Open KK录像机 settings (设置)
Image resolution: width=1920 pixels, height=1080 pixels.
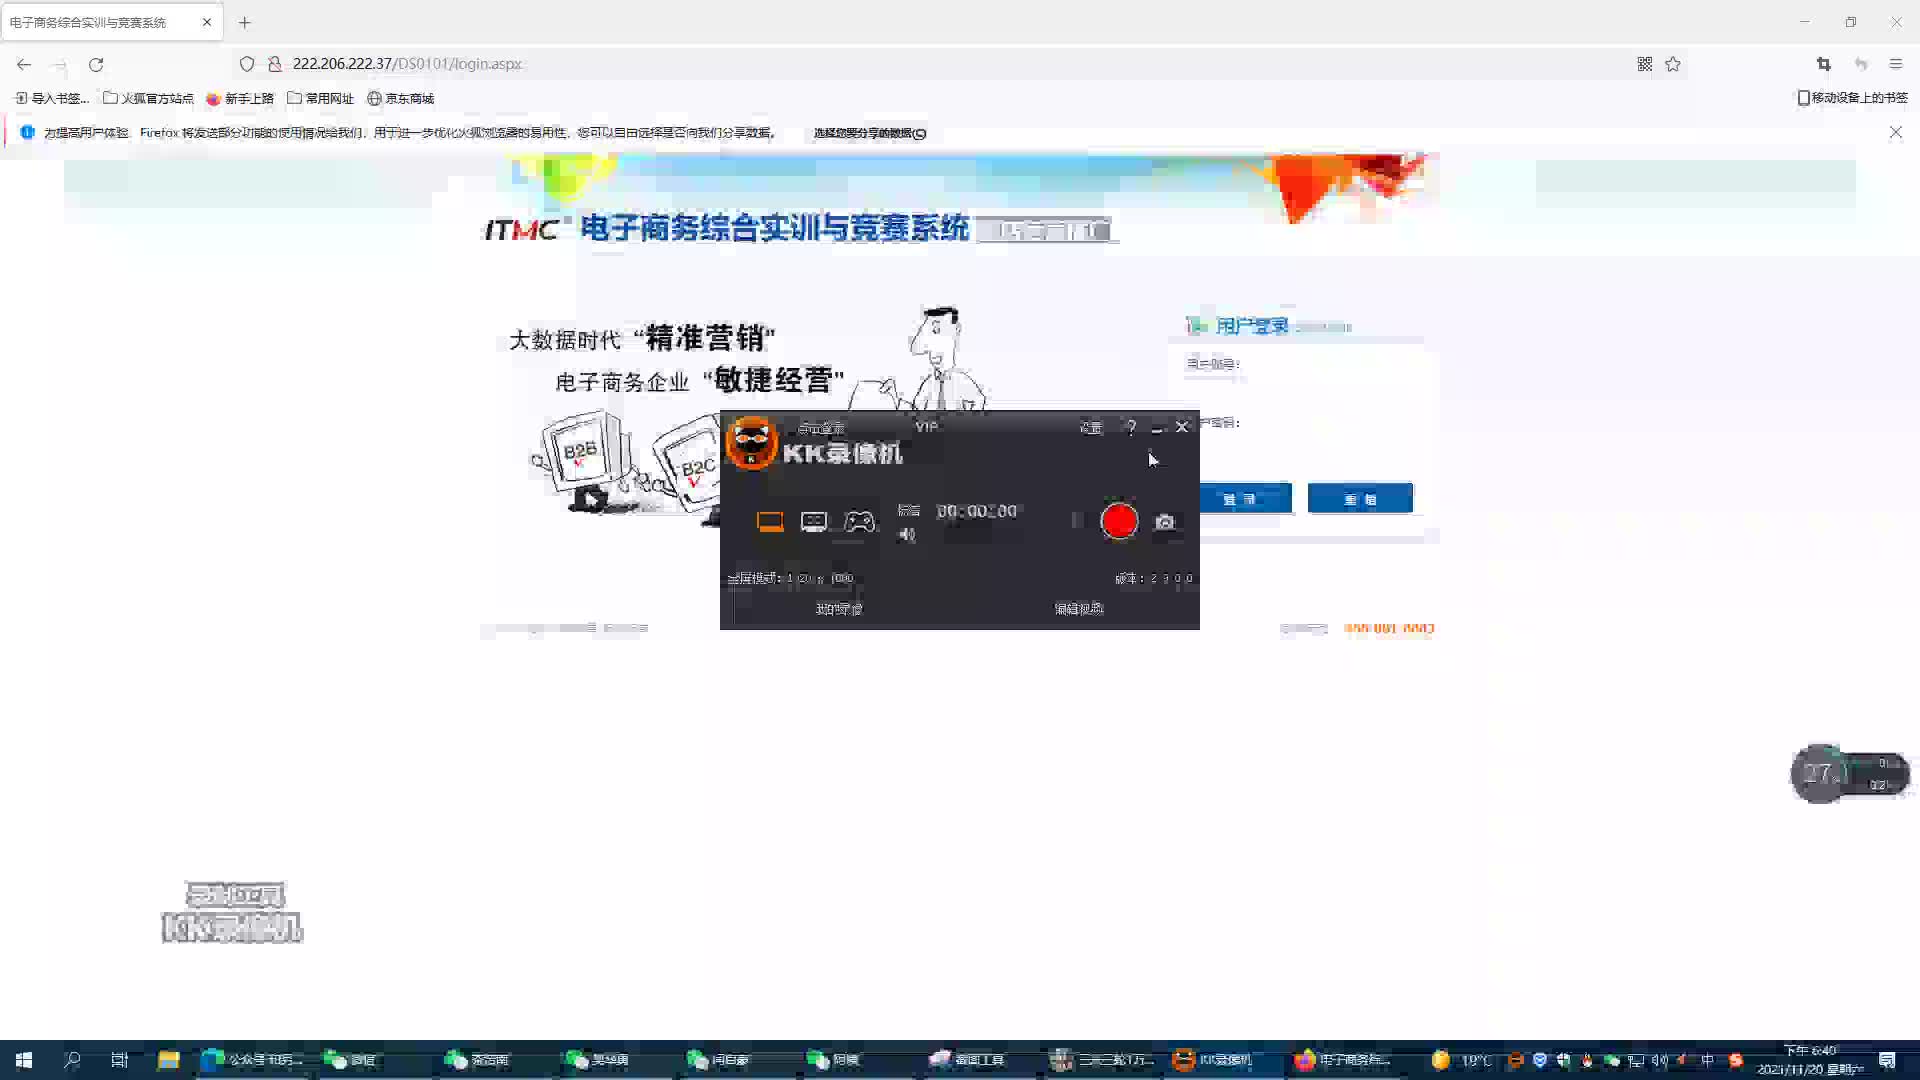[x=1090, y=427]
